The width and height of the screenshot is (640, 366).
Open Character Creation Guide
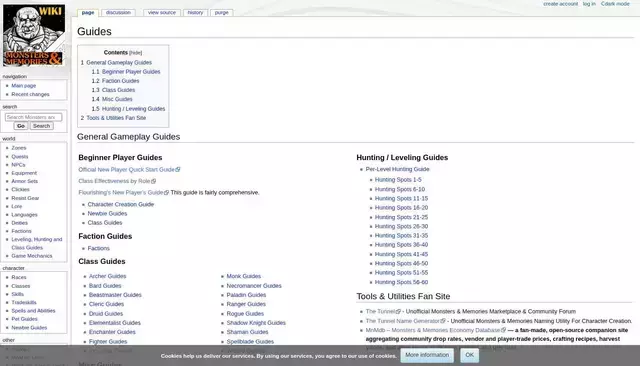coord(121,204)
